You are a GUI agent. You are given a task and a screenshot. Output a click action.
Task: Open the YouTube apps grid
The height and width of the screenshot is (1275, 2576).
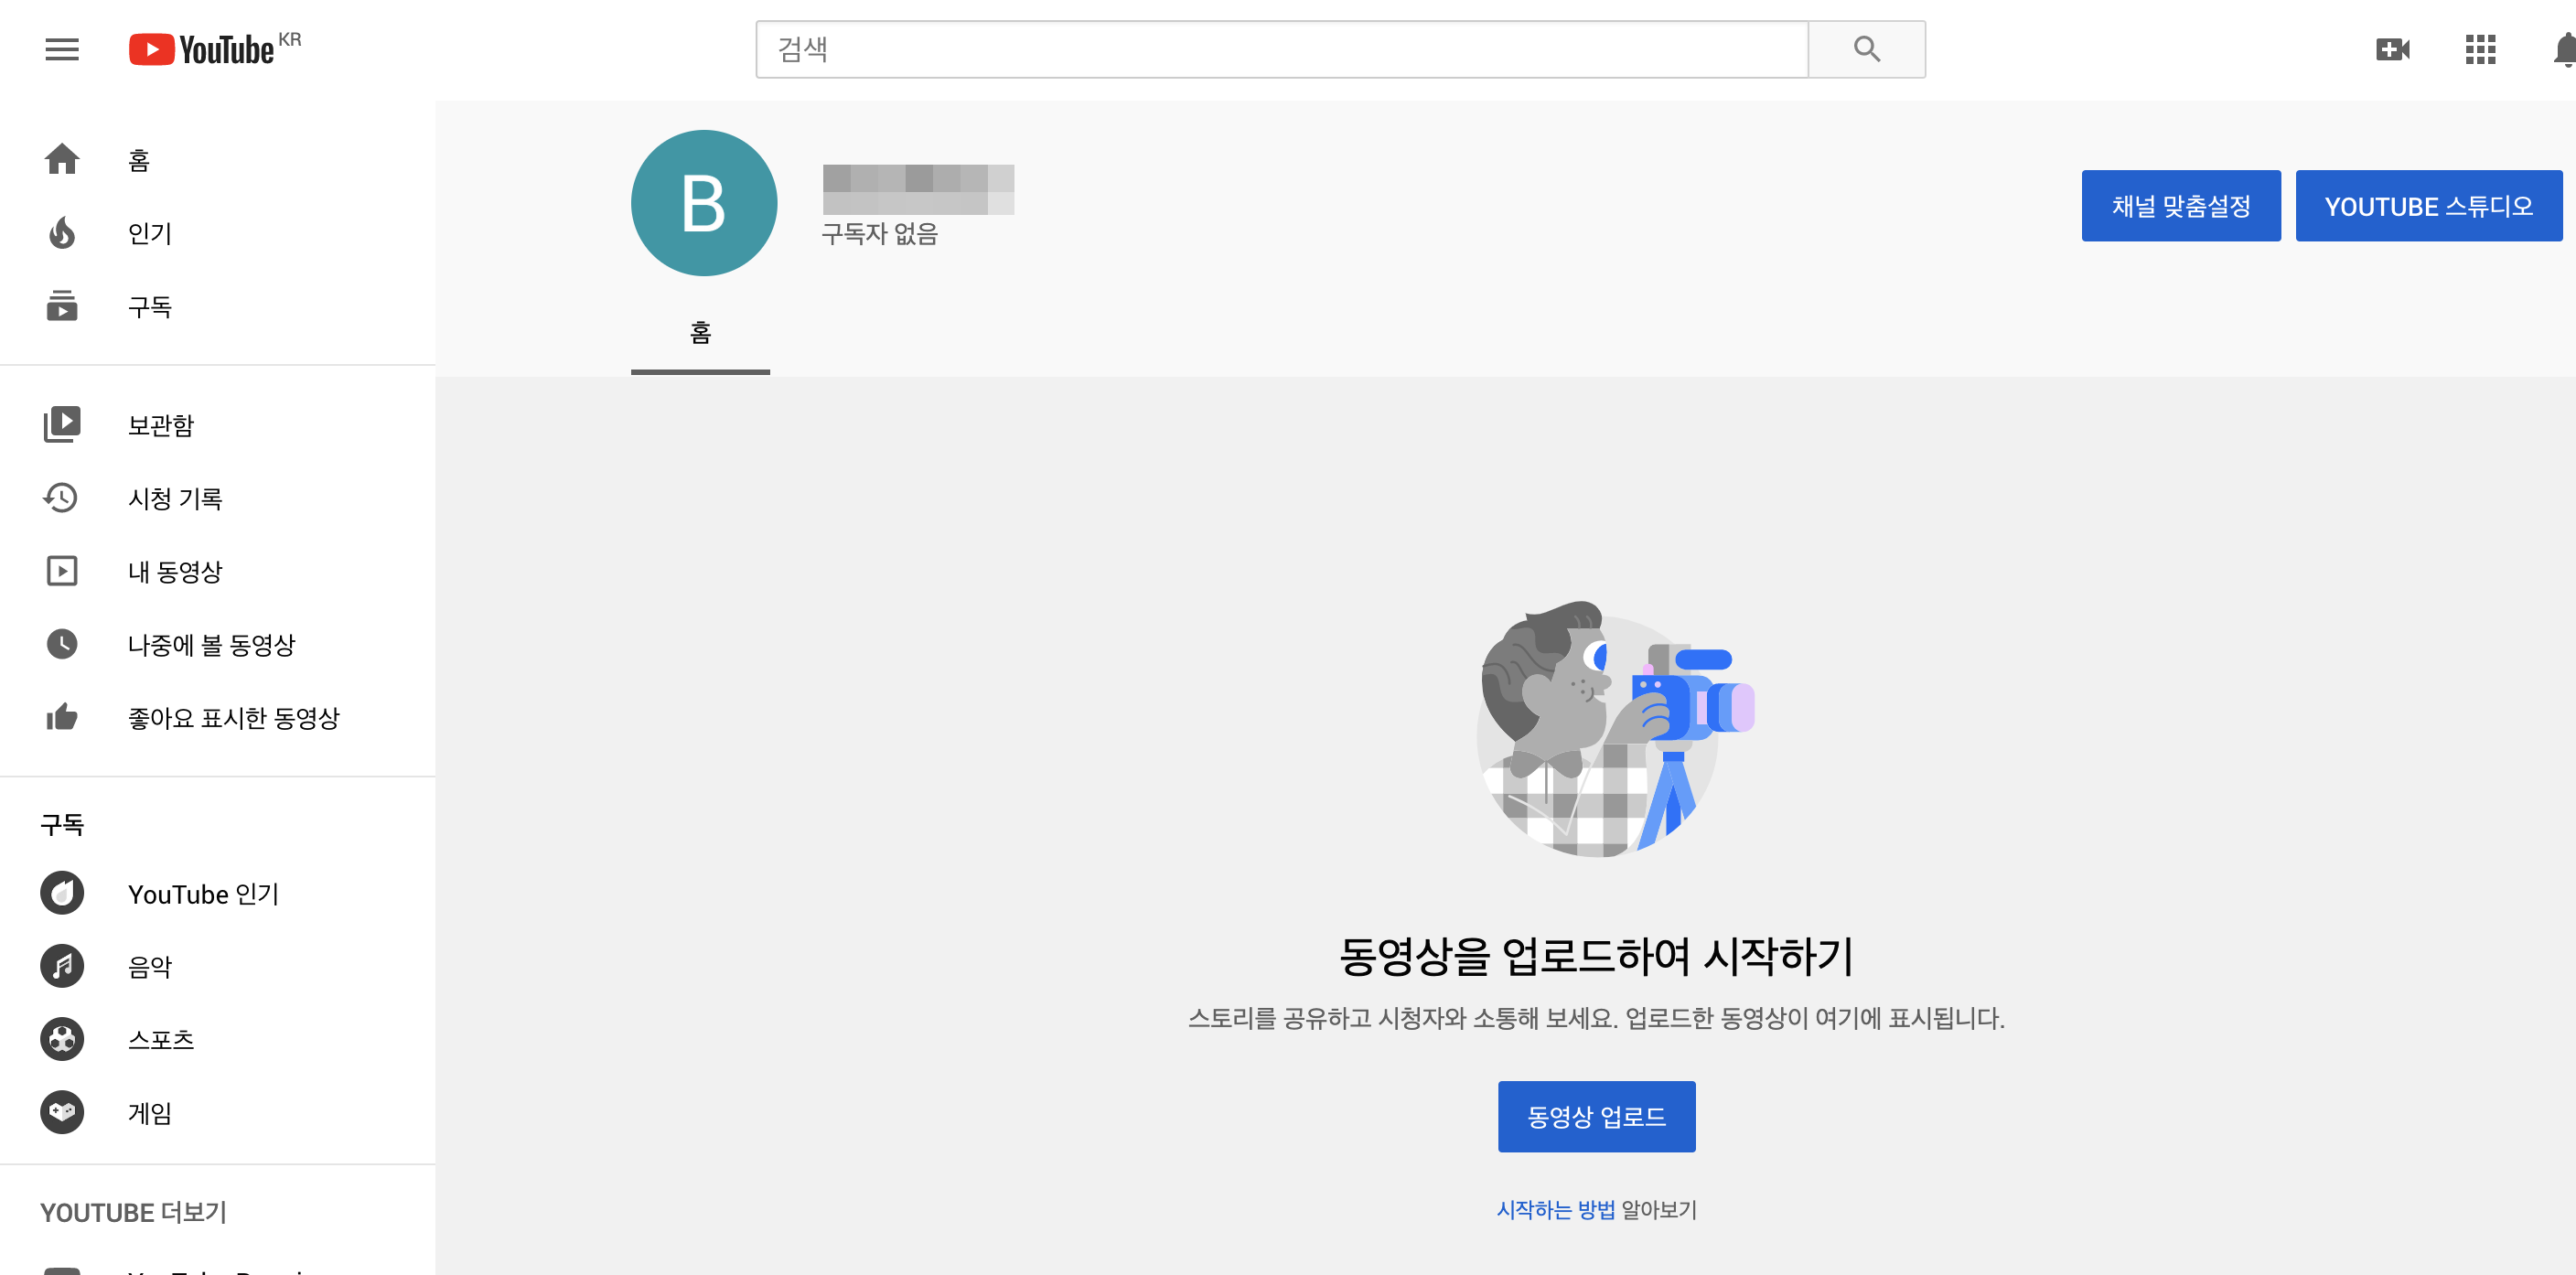[x=2479, y=49]
